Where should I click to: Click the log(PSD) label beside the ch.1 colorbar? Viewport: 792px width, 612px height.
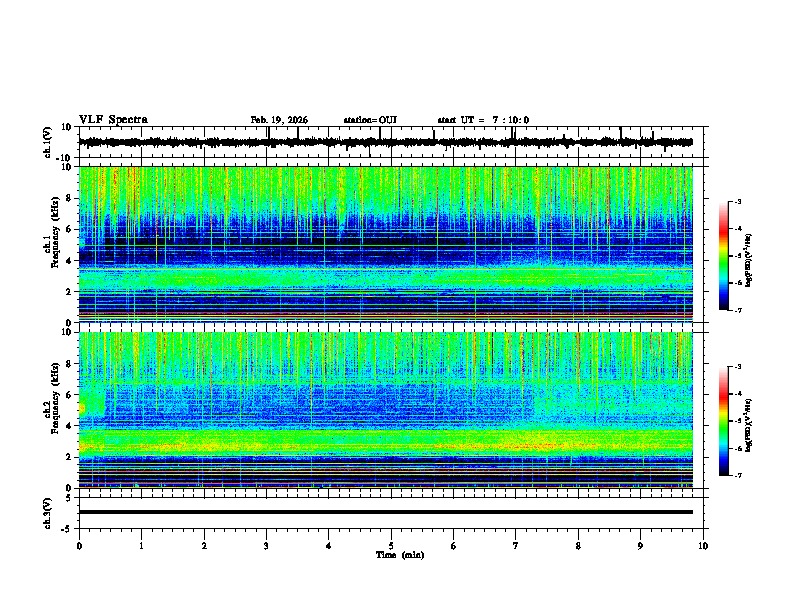(x=749, y=261)
